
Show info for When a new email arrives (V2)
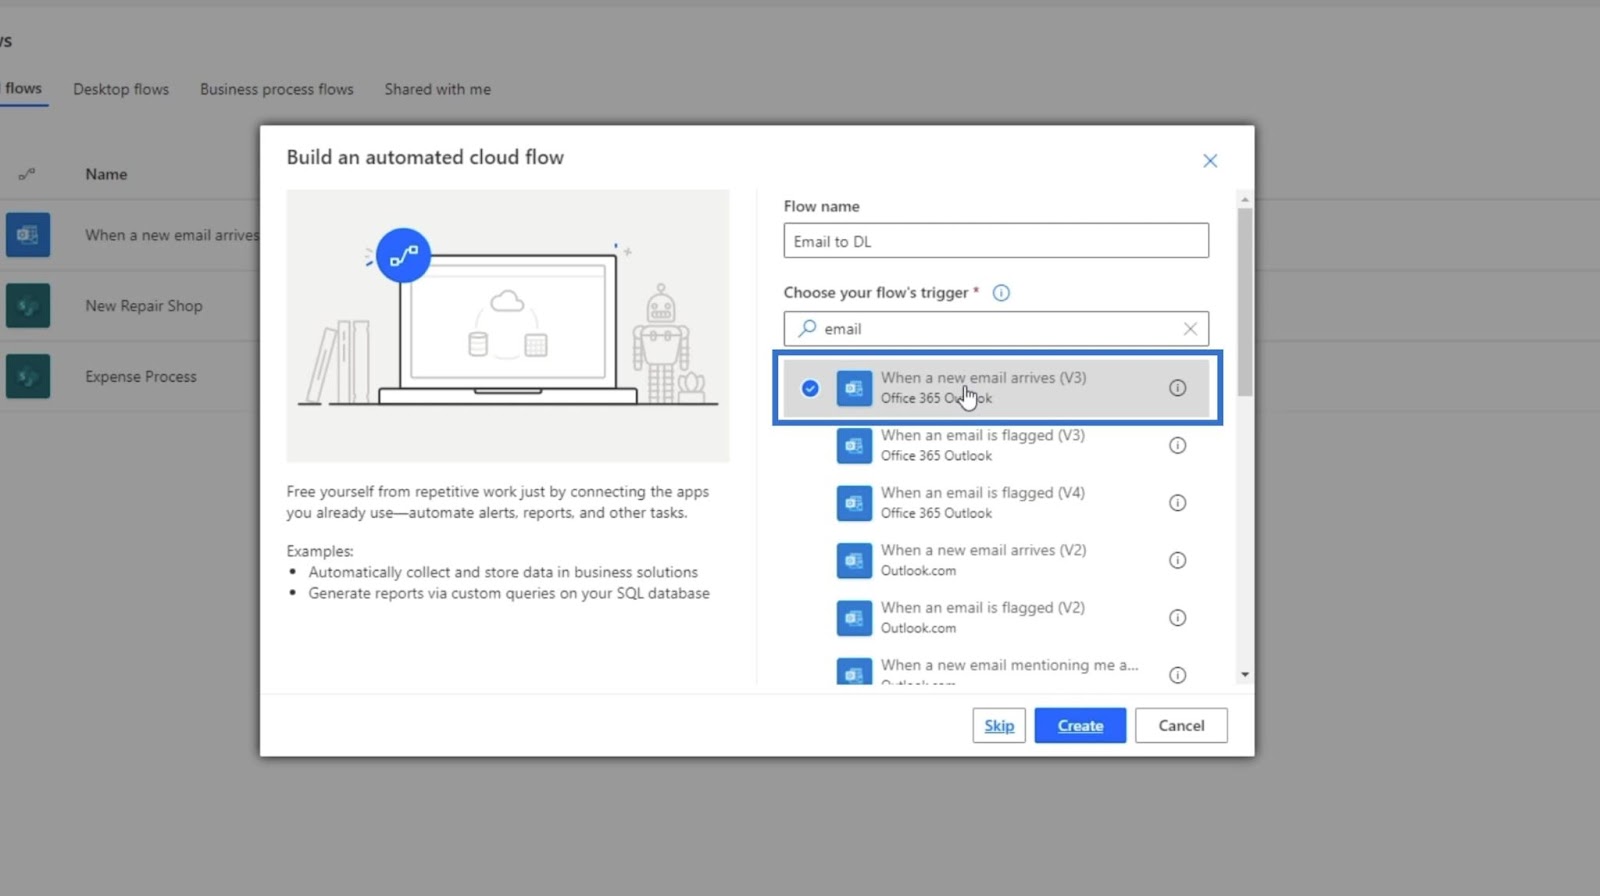(x=1178, y=560)
